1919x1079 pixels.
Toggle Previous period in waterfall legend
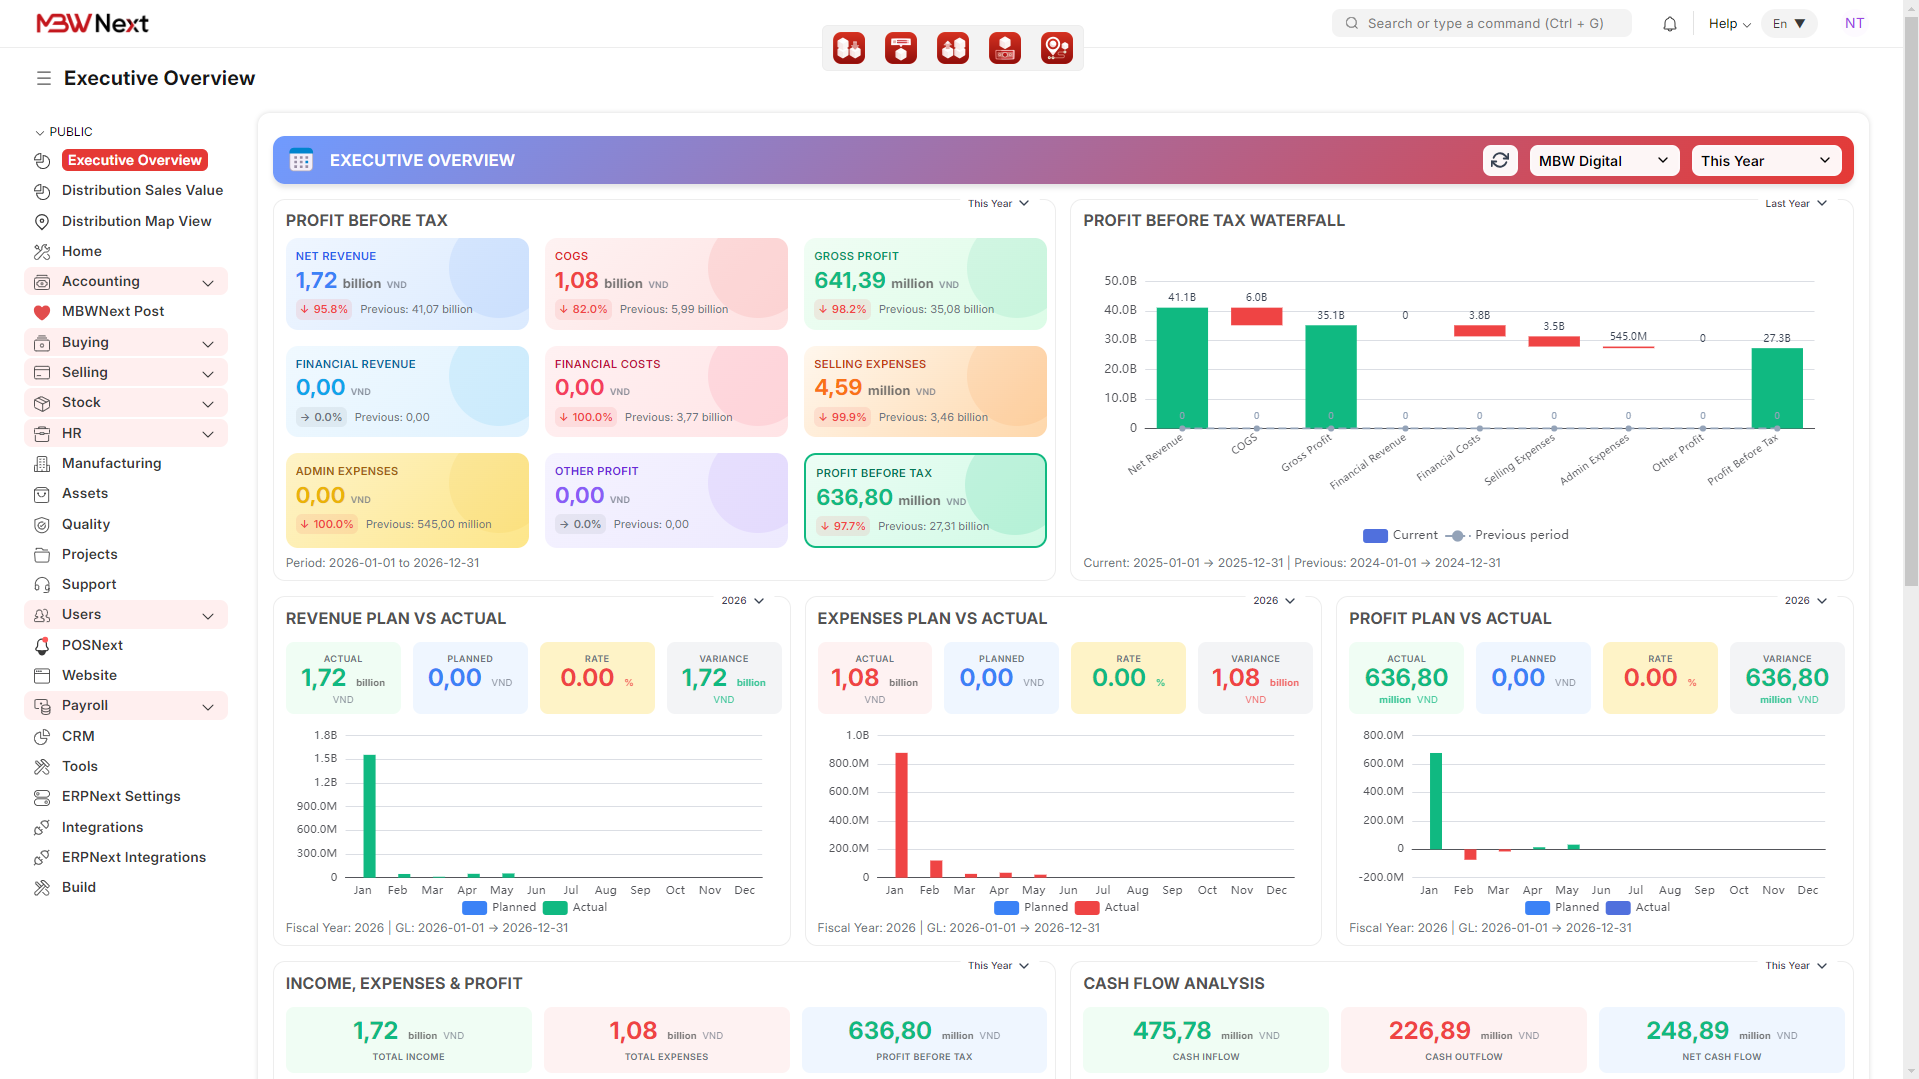(x=1507, y=536)
